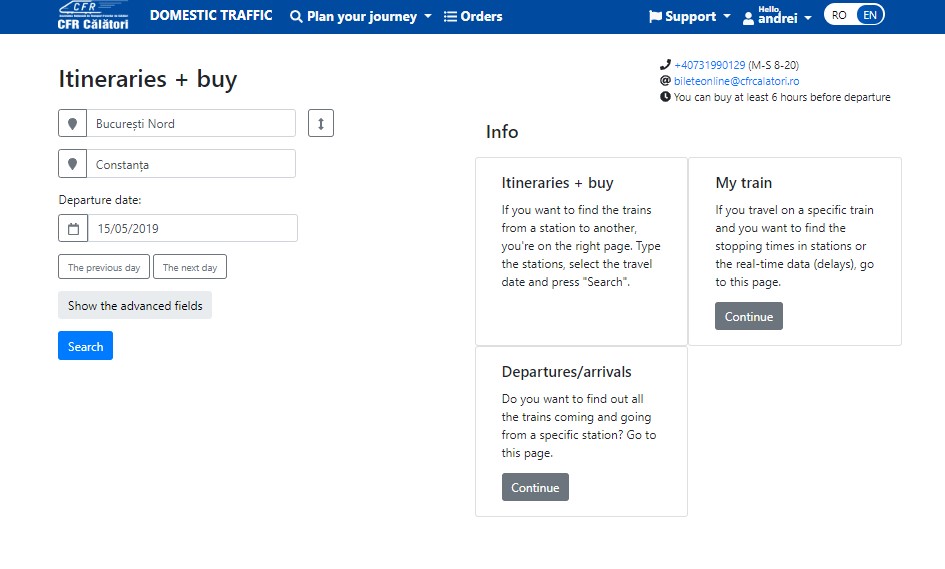Click the Support flag icon
The image size is (945, 569).
tap(655, 17)
